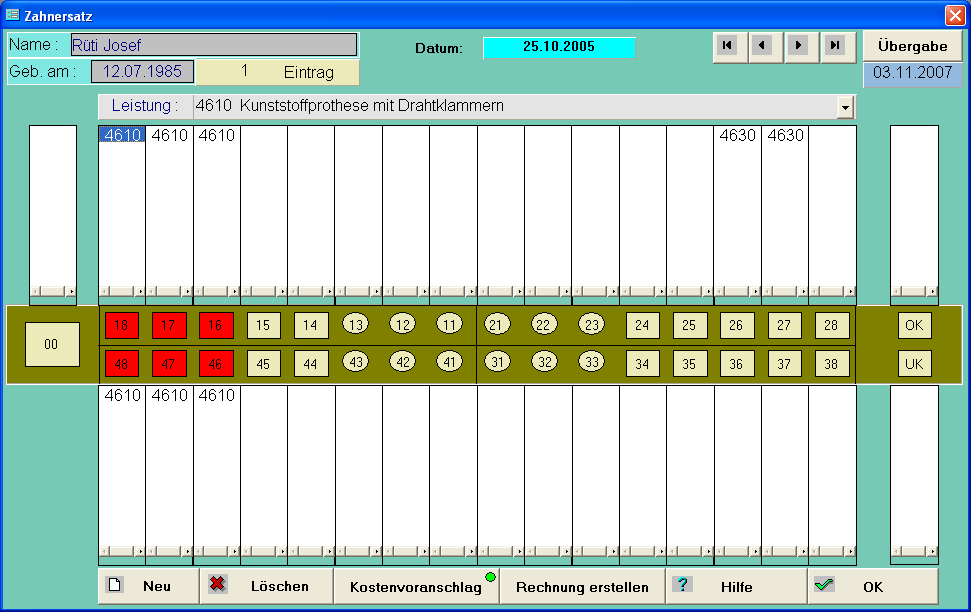Confirm with the bottom OK checkmark button
971x612 pixels.
[872, 587]
